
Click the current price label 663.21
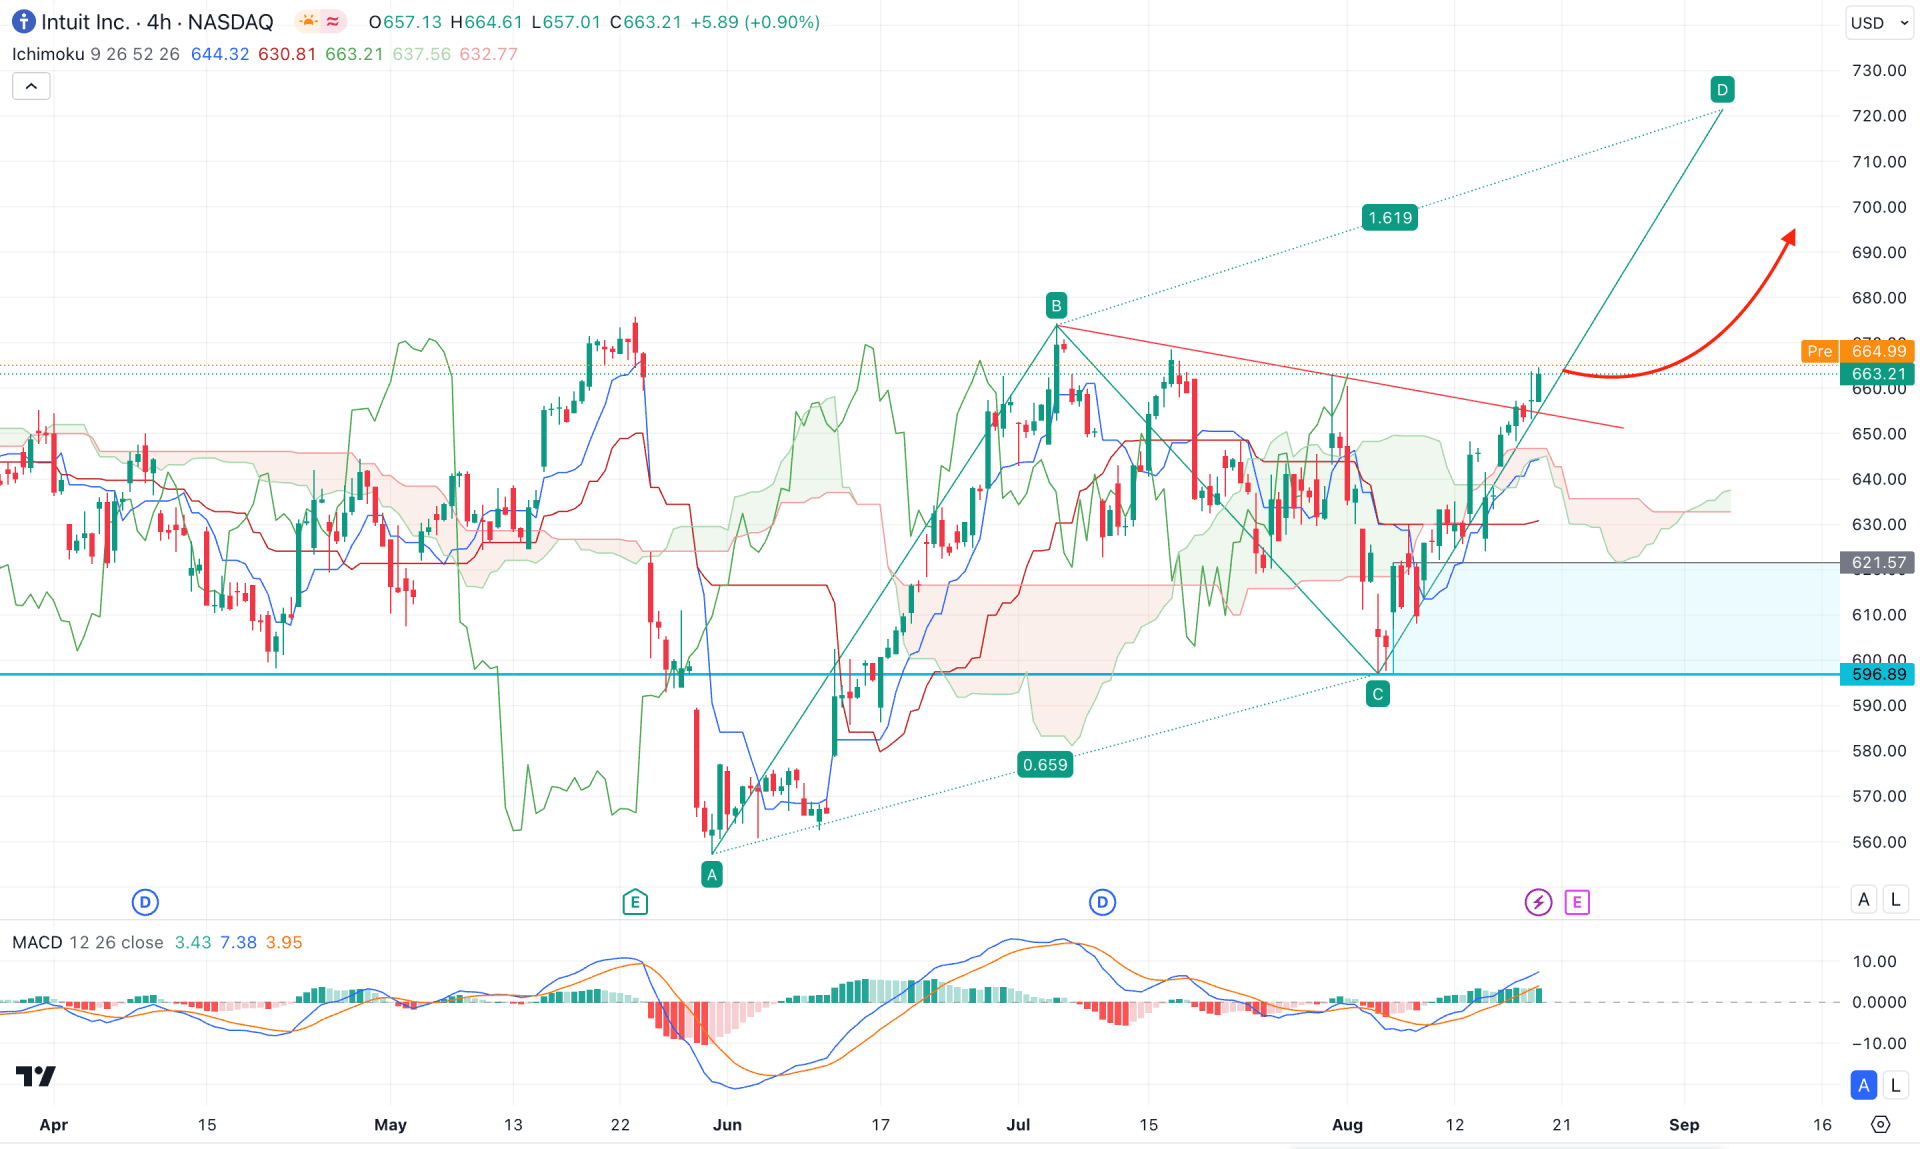(1877, 374)
